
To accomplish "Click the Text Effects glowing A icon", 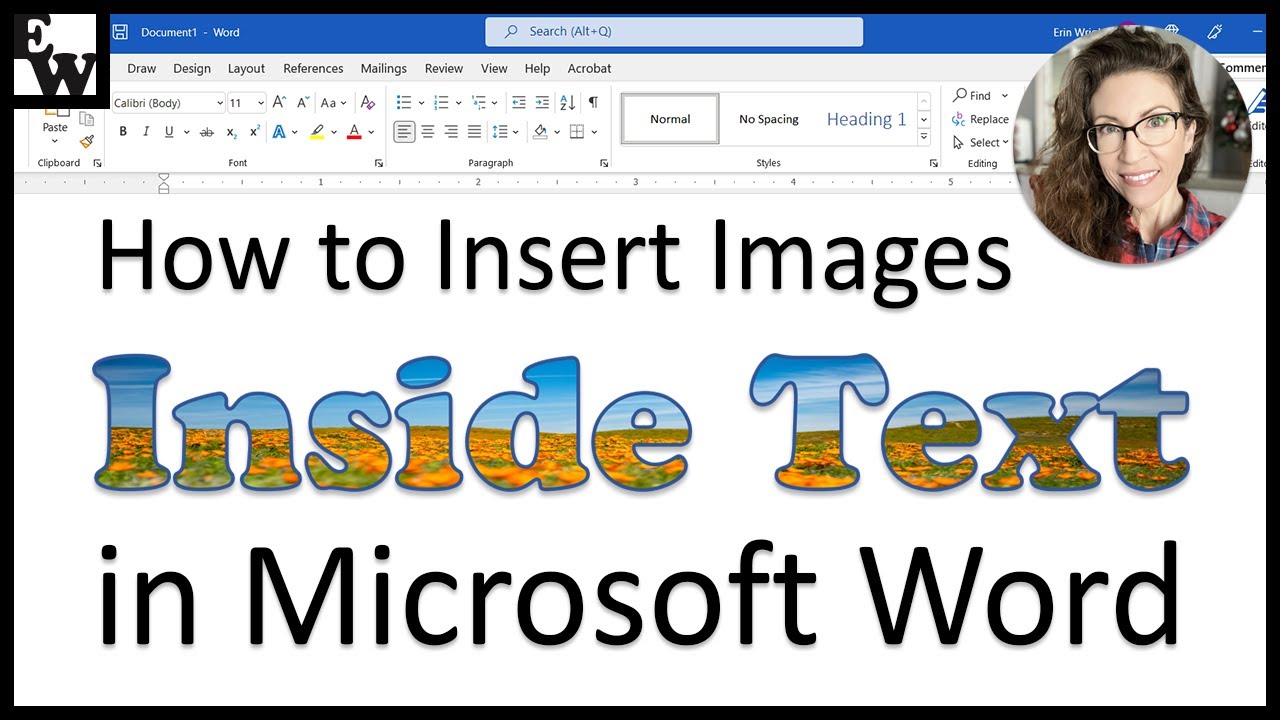I will (x=280, y=132).
